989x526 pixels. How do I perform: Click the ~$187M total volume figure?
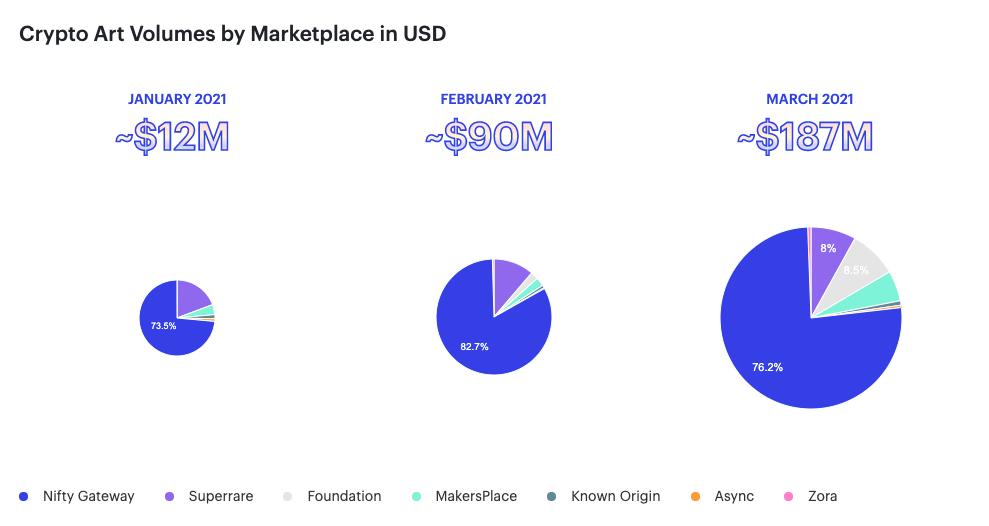[x=805, y=138]
